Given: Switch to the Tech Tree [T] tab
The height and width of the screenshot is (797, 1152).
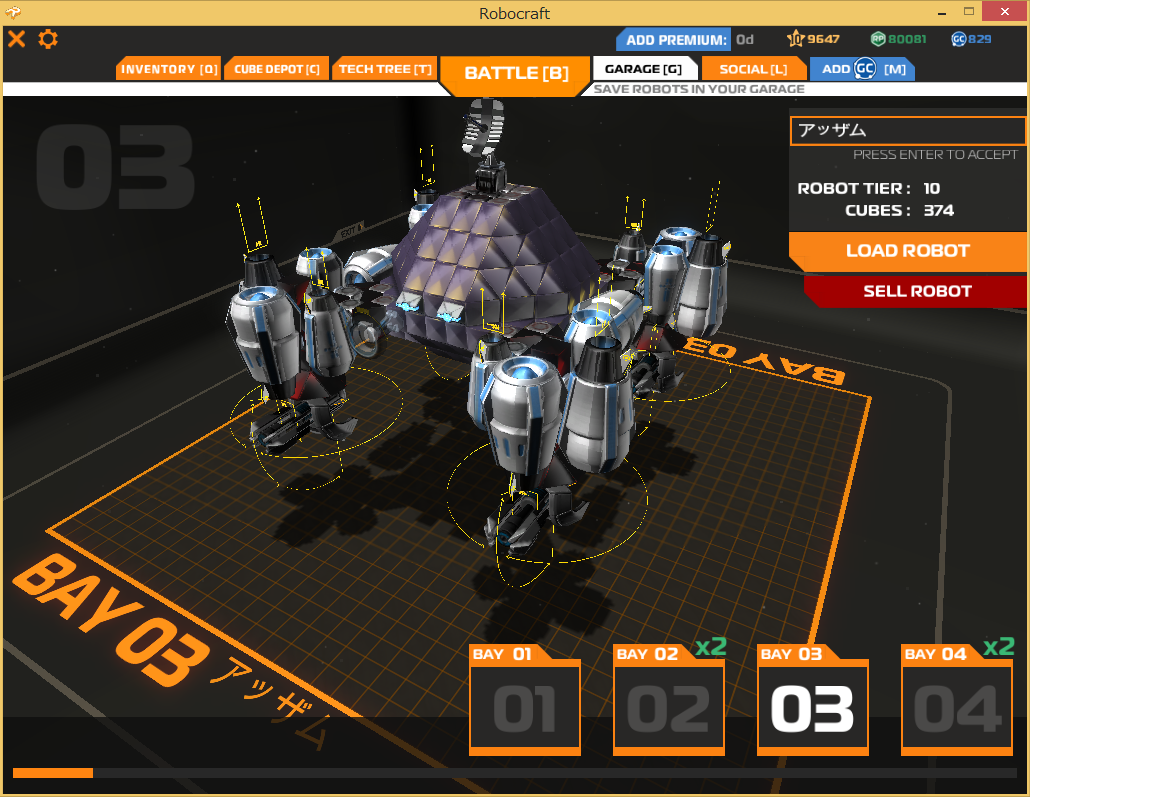Looking at the screenshot, I should click(385, 69).
